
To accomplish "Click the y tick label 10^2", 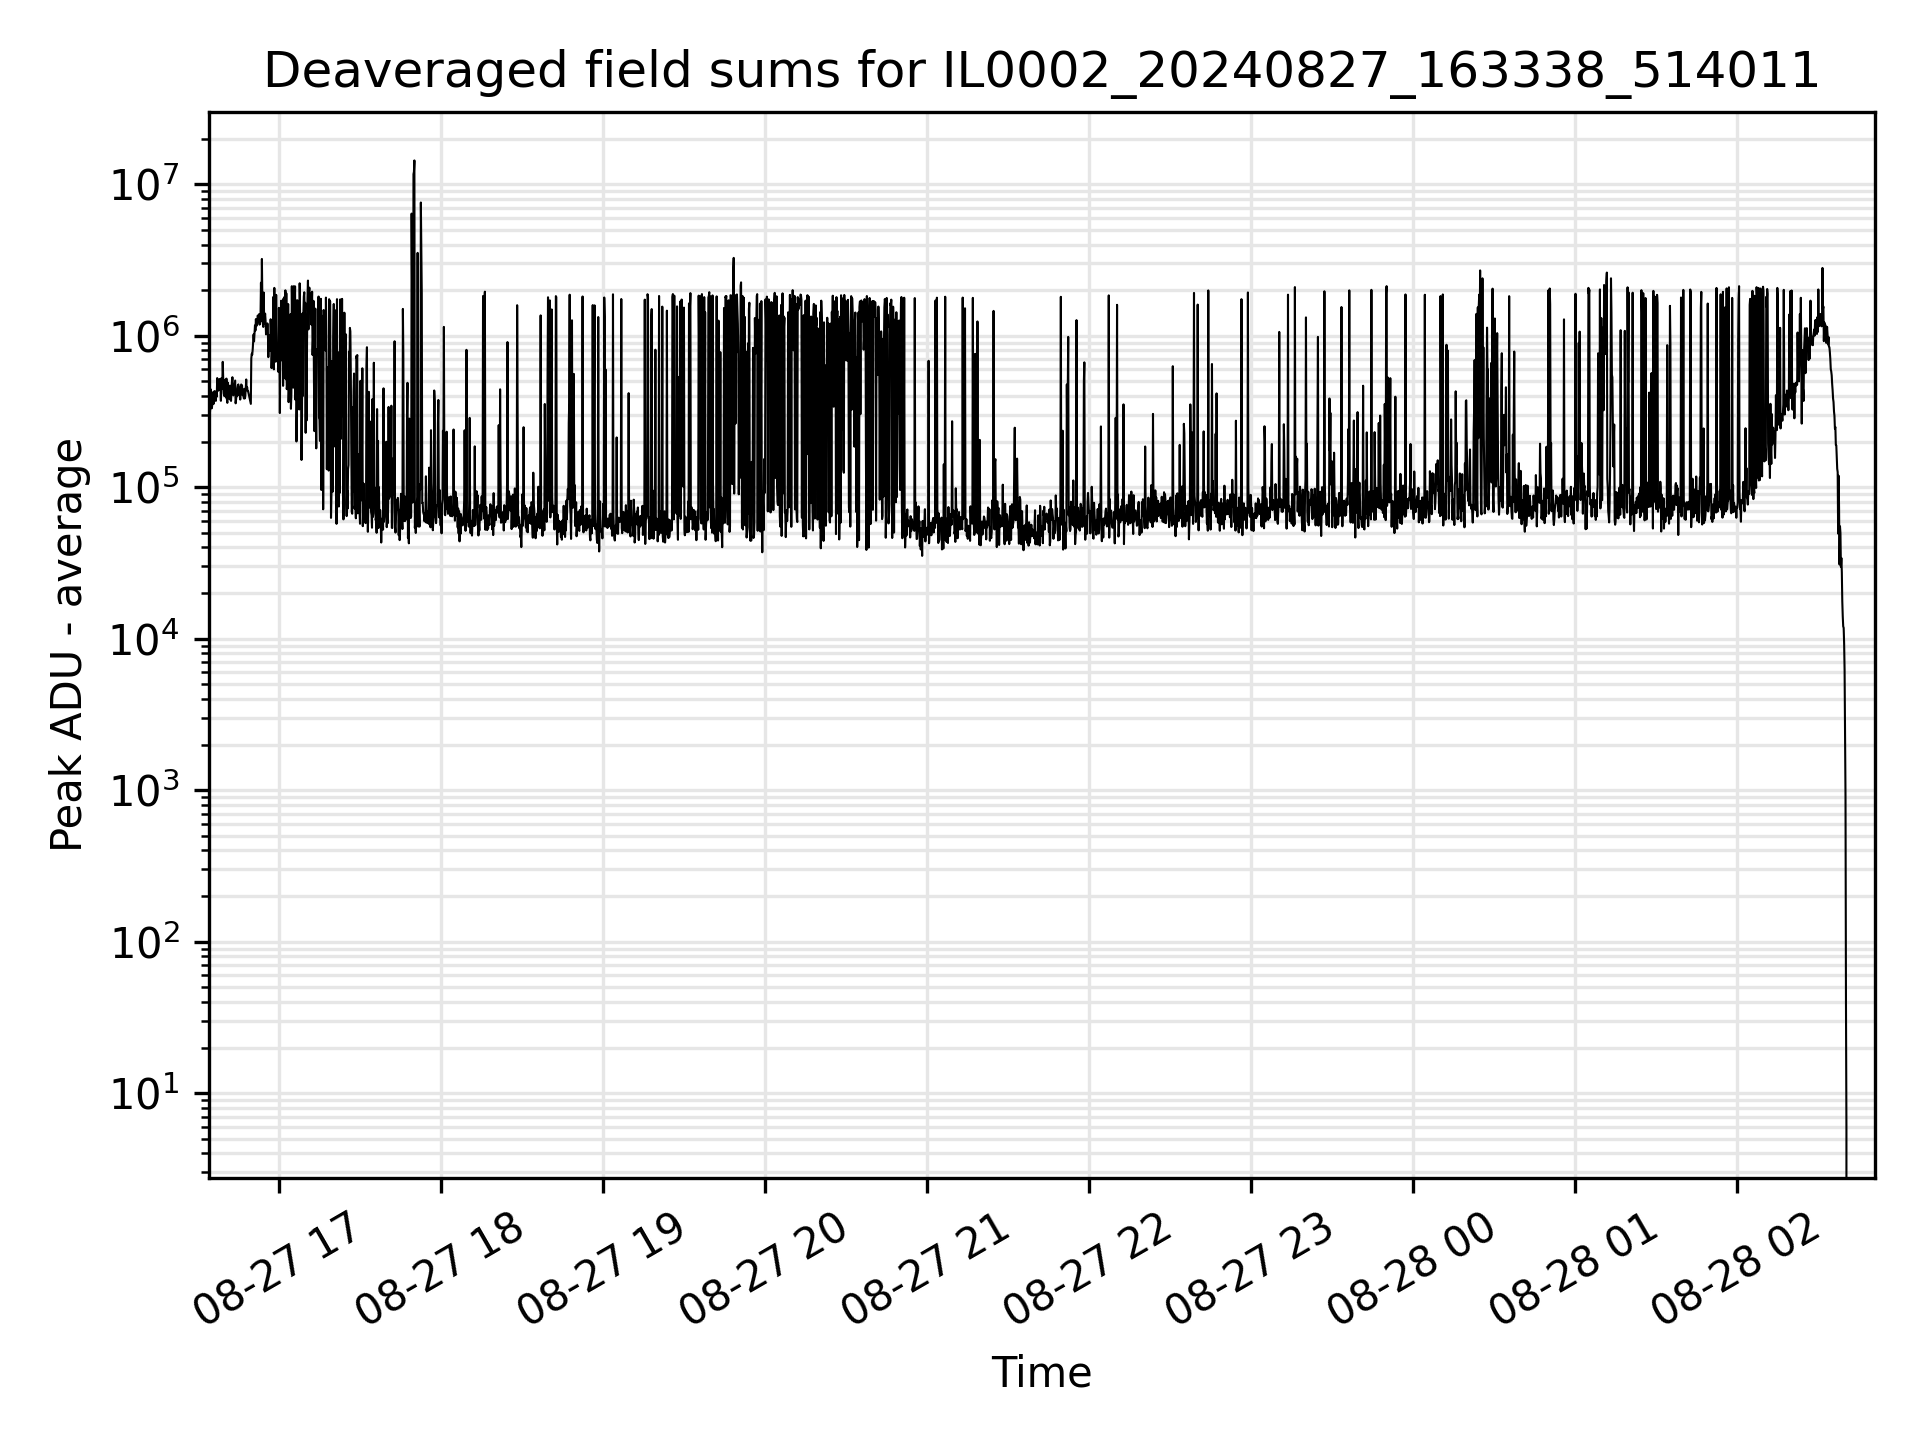I will [146, 940].
